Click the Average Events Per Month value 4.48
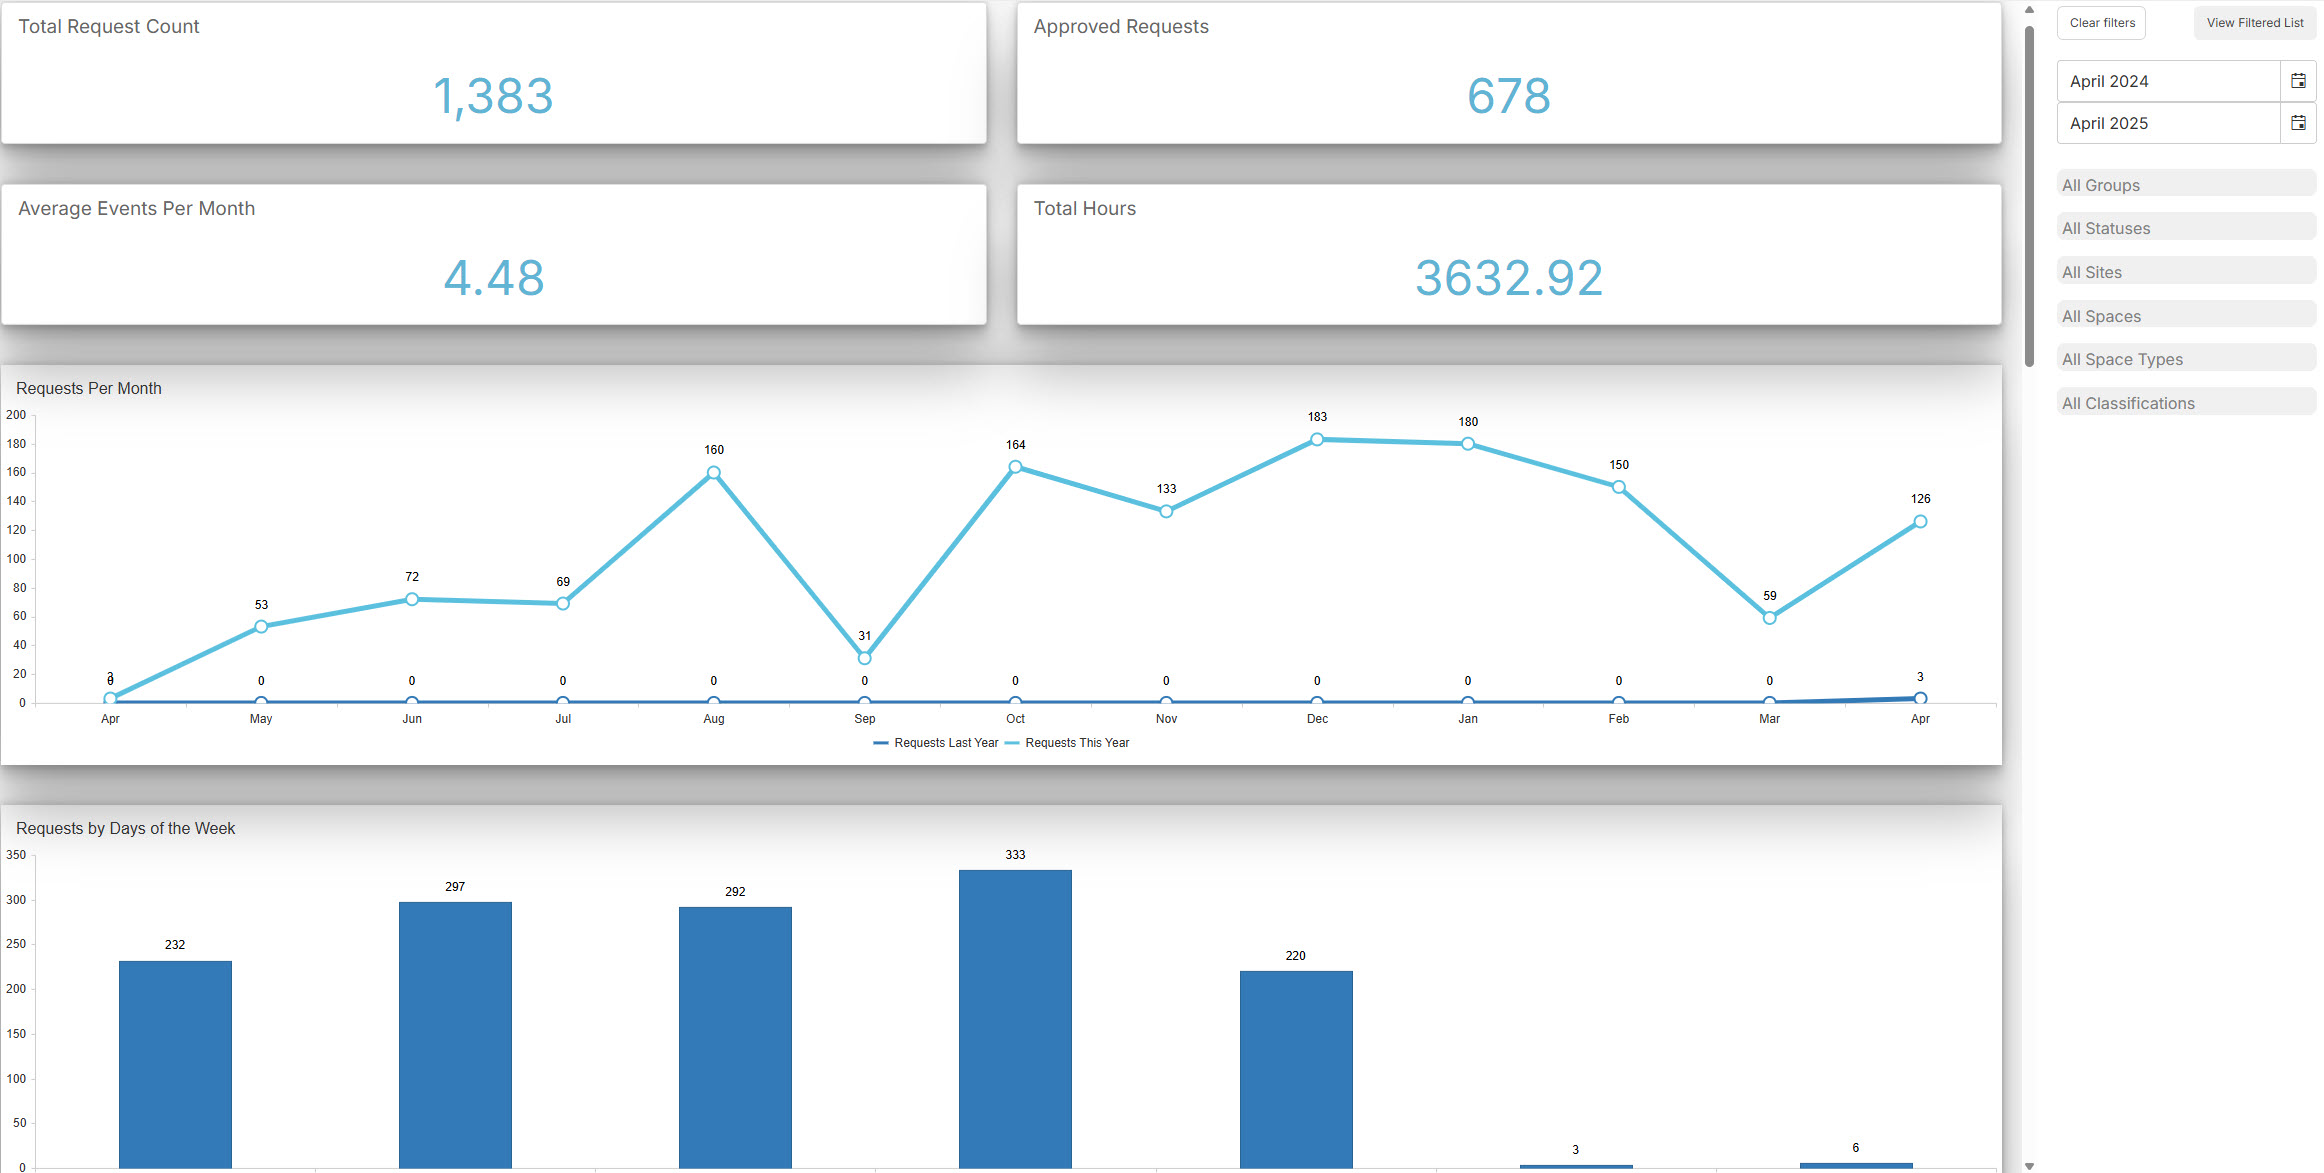The width and height of the screenshot is (2324, 1173). coord(494,278)
